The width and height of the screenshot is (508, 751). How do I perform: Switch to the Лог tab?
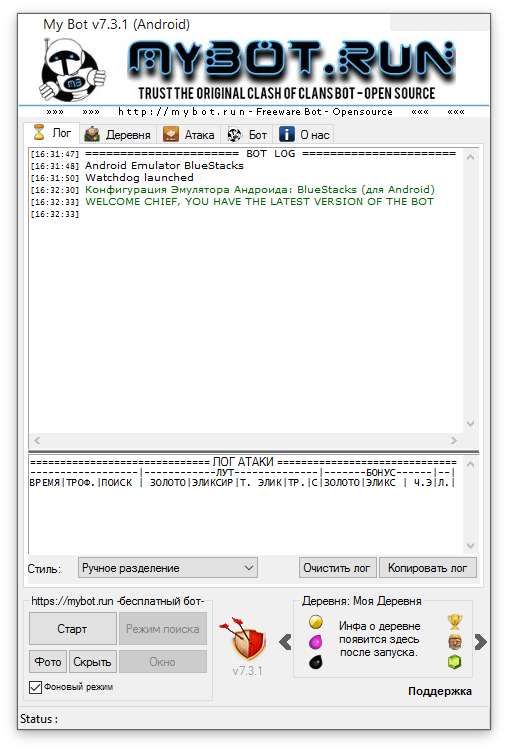tap(52, 134)
